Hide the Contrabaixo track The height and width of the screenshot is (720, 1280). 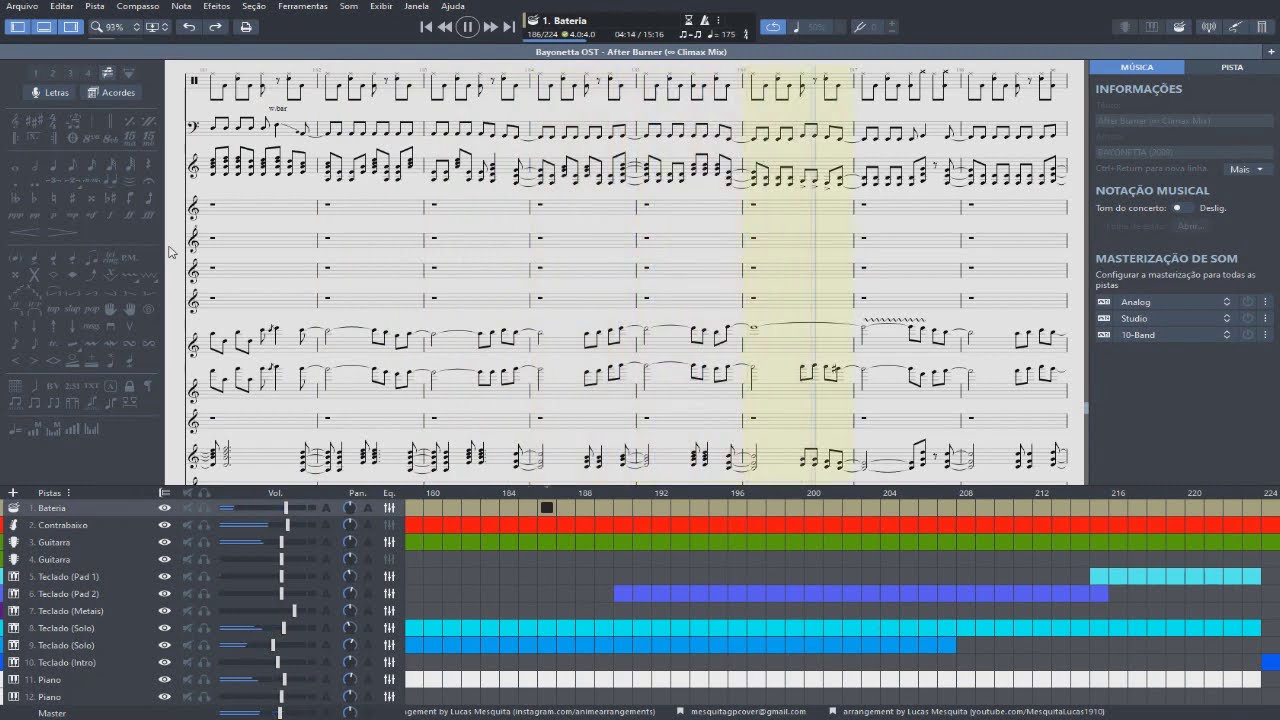tap(164, 525)
